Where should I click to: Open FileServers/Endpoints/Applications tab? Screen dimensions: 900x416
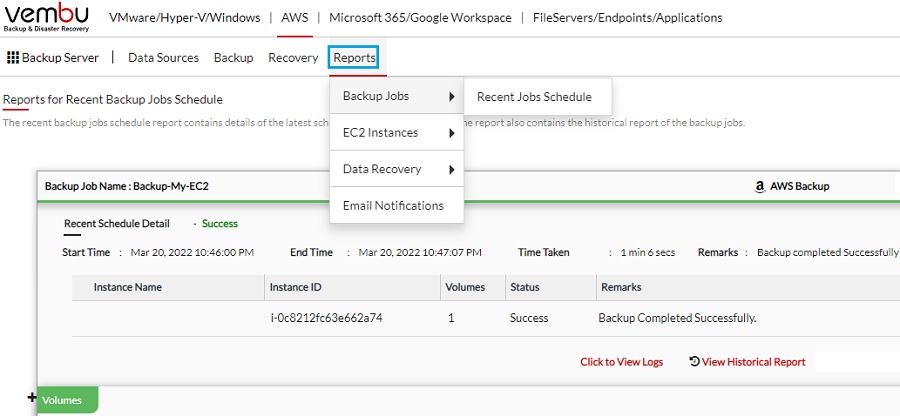(x=627, y=18)
